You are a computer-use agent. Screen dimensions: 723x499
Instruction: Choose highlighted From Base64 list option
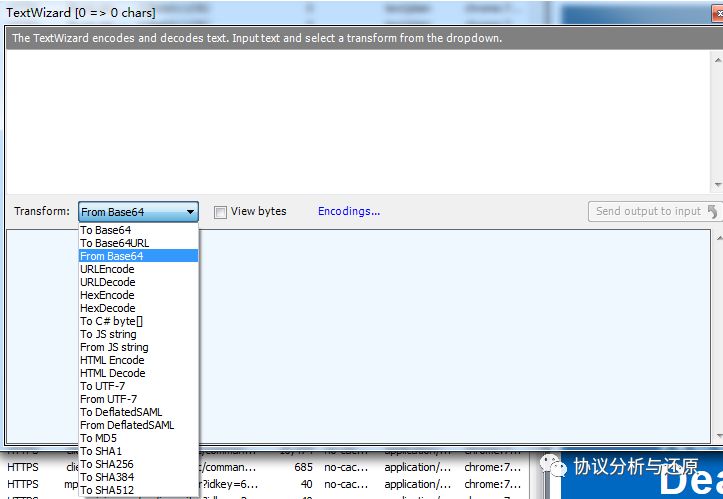point(138,255)
